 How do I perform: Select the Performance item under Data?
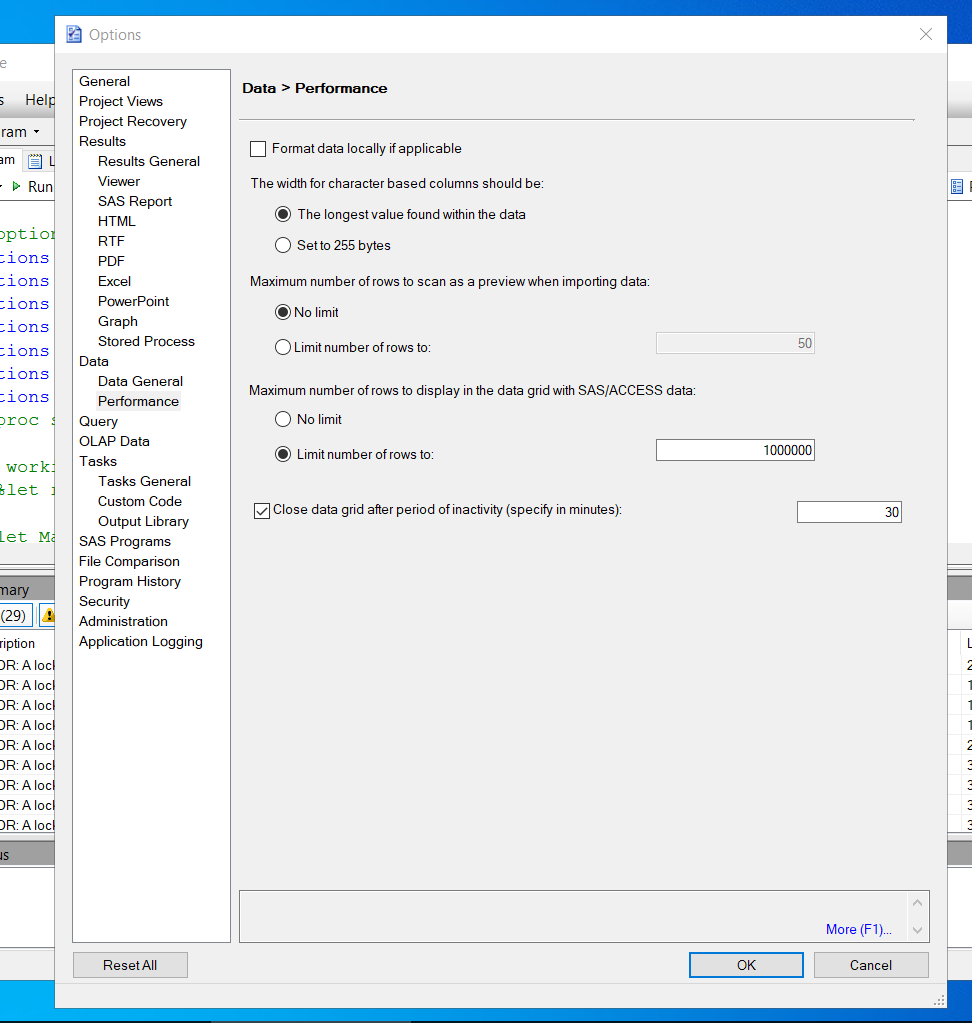pos(138,401)
